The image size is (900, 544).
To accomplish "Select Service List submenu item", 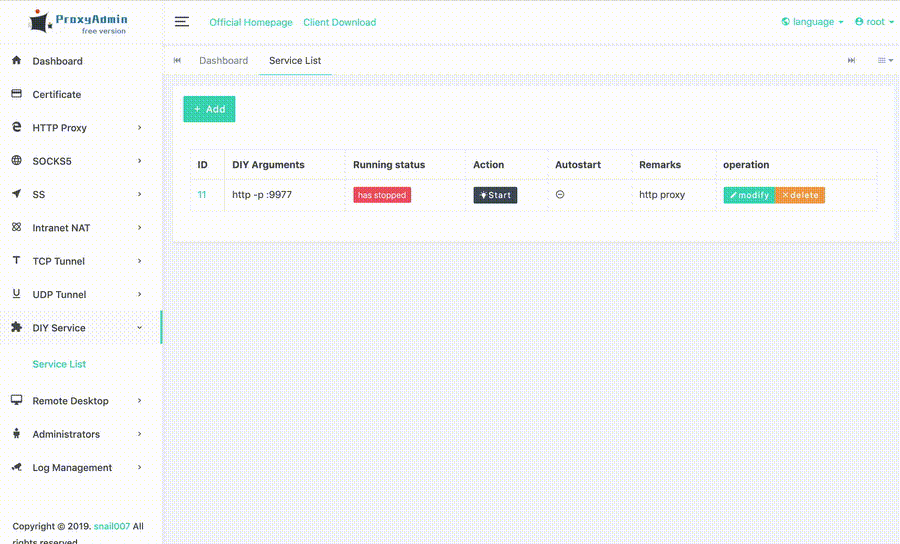I will (x=59, y=364).
